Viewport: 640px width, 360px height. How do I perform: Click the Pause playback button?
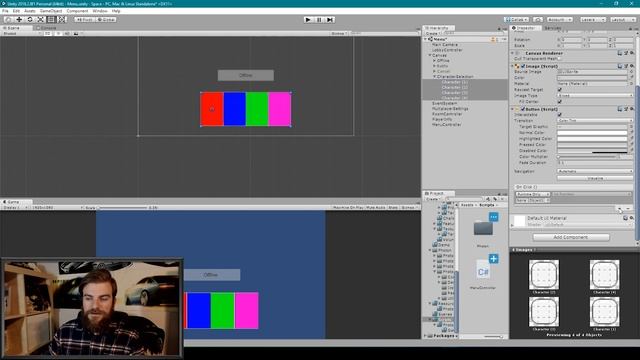pos(319,20)
